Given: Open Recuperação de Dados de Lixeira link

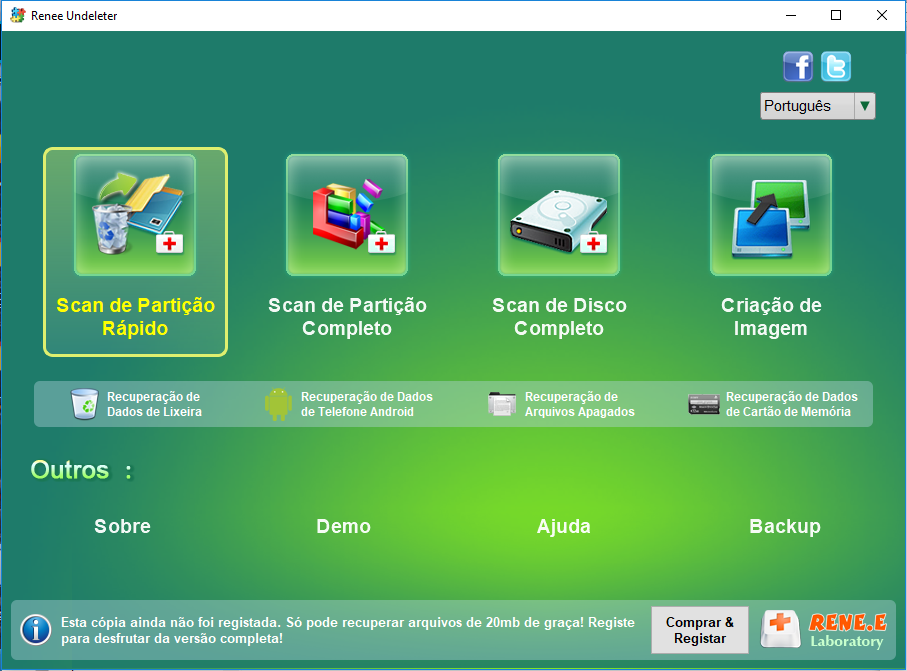Looking at the screenshot, I should coord(154,404).
